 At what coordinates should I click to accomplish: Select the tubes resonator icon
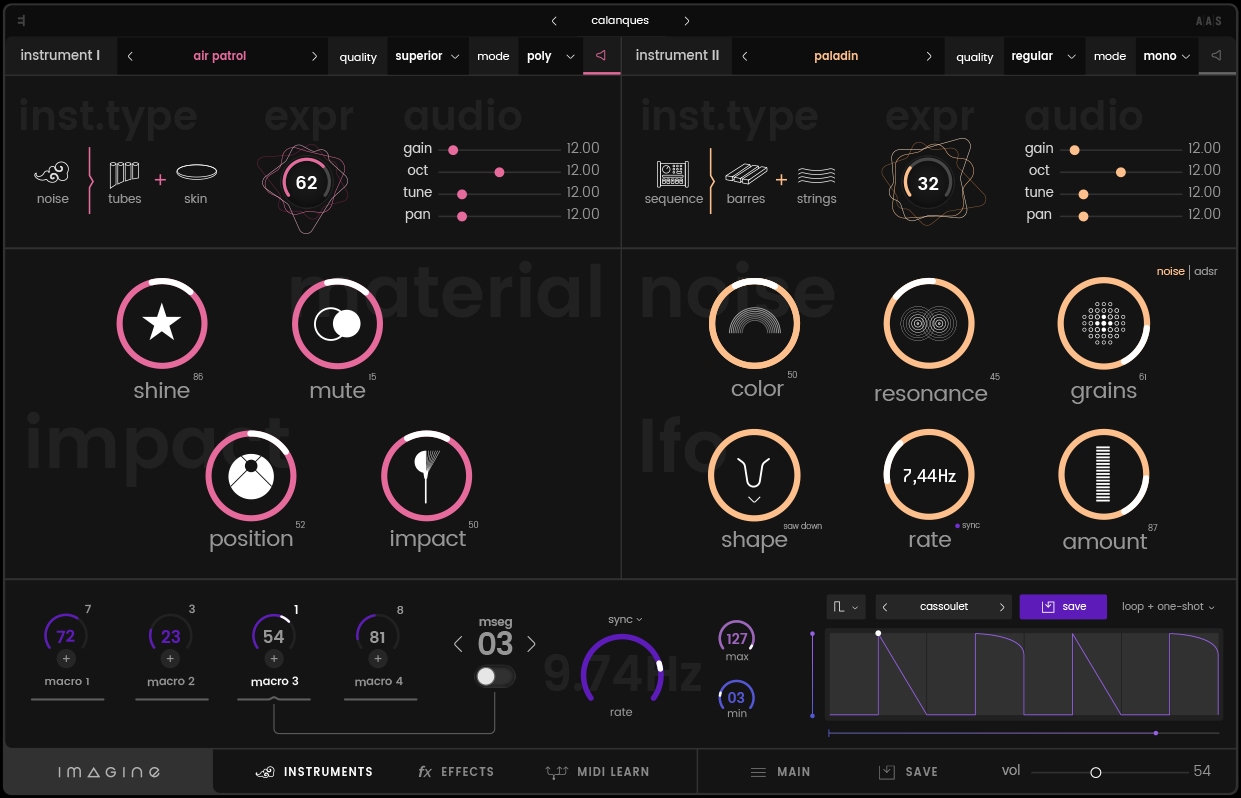click(125, 174)
